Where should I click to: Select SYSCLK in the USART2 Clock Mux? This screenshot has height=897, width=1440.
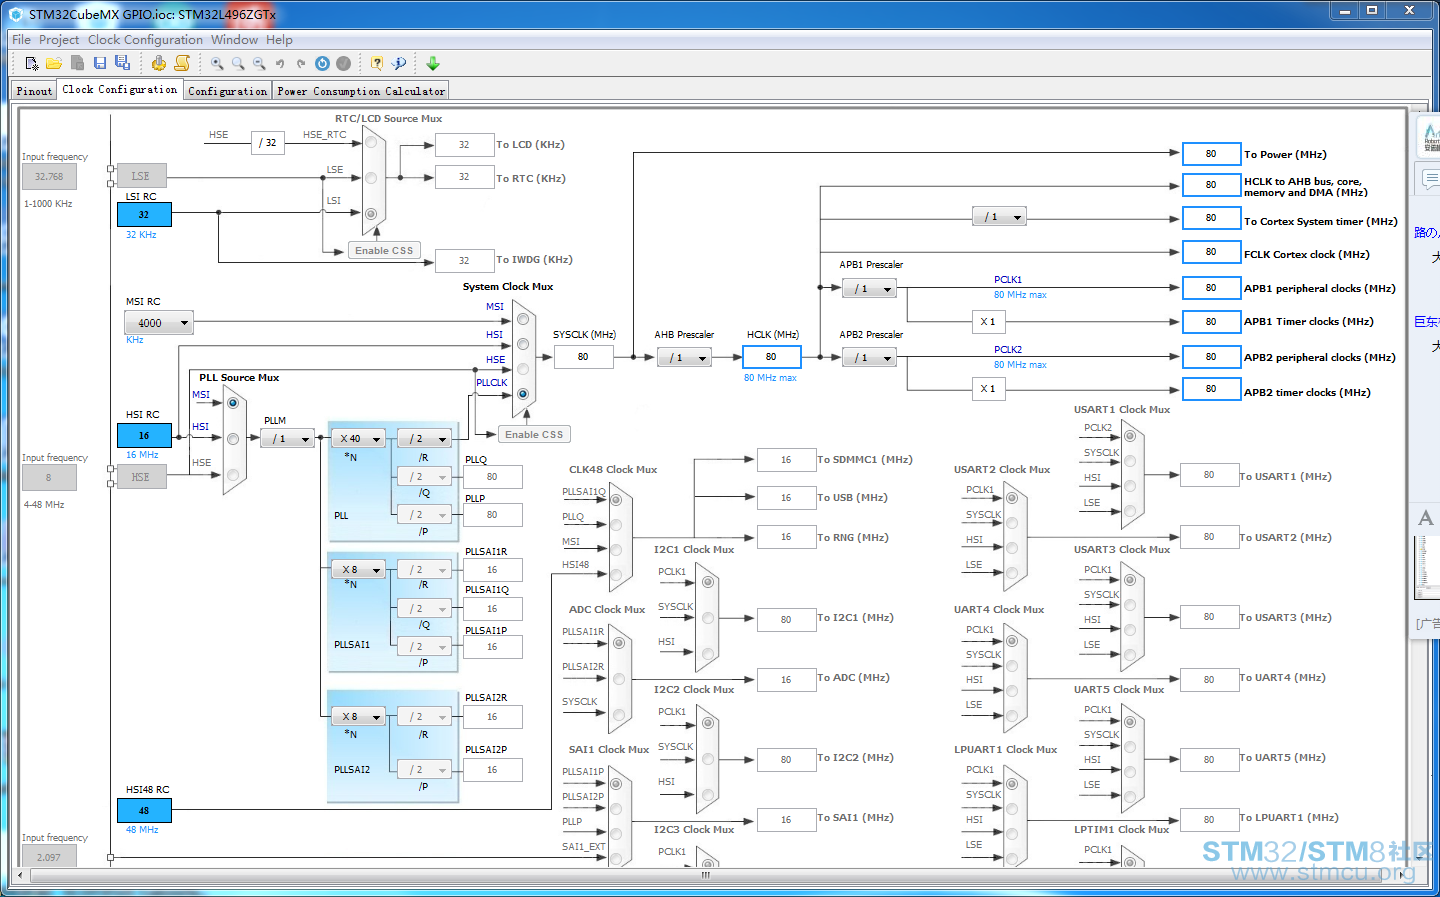(x=1012, y=523)
